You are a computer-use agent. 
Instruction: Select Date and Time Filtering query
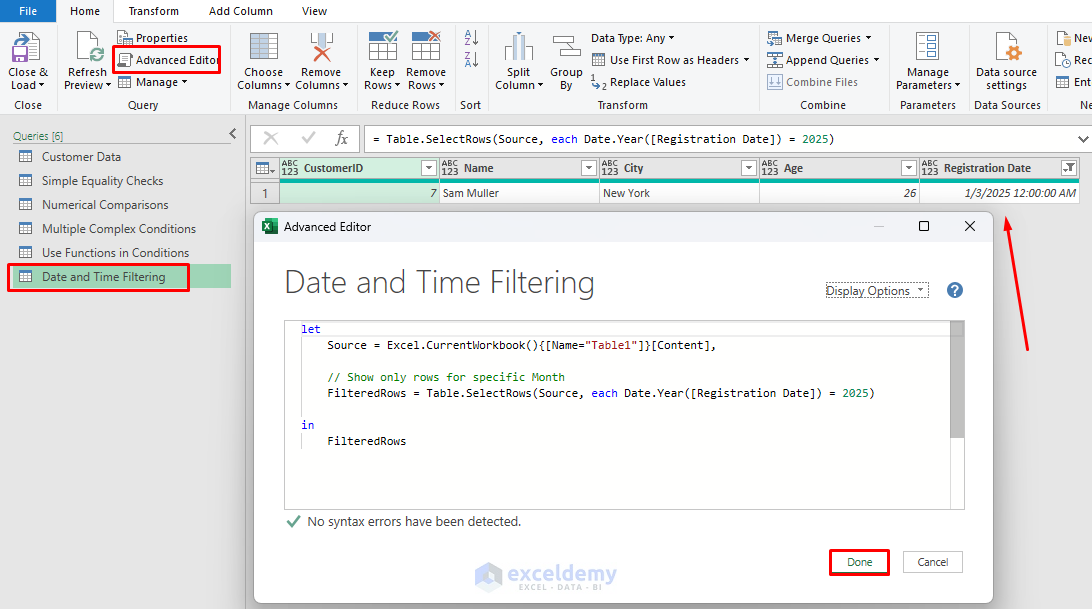pos(119,277)
